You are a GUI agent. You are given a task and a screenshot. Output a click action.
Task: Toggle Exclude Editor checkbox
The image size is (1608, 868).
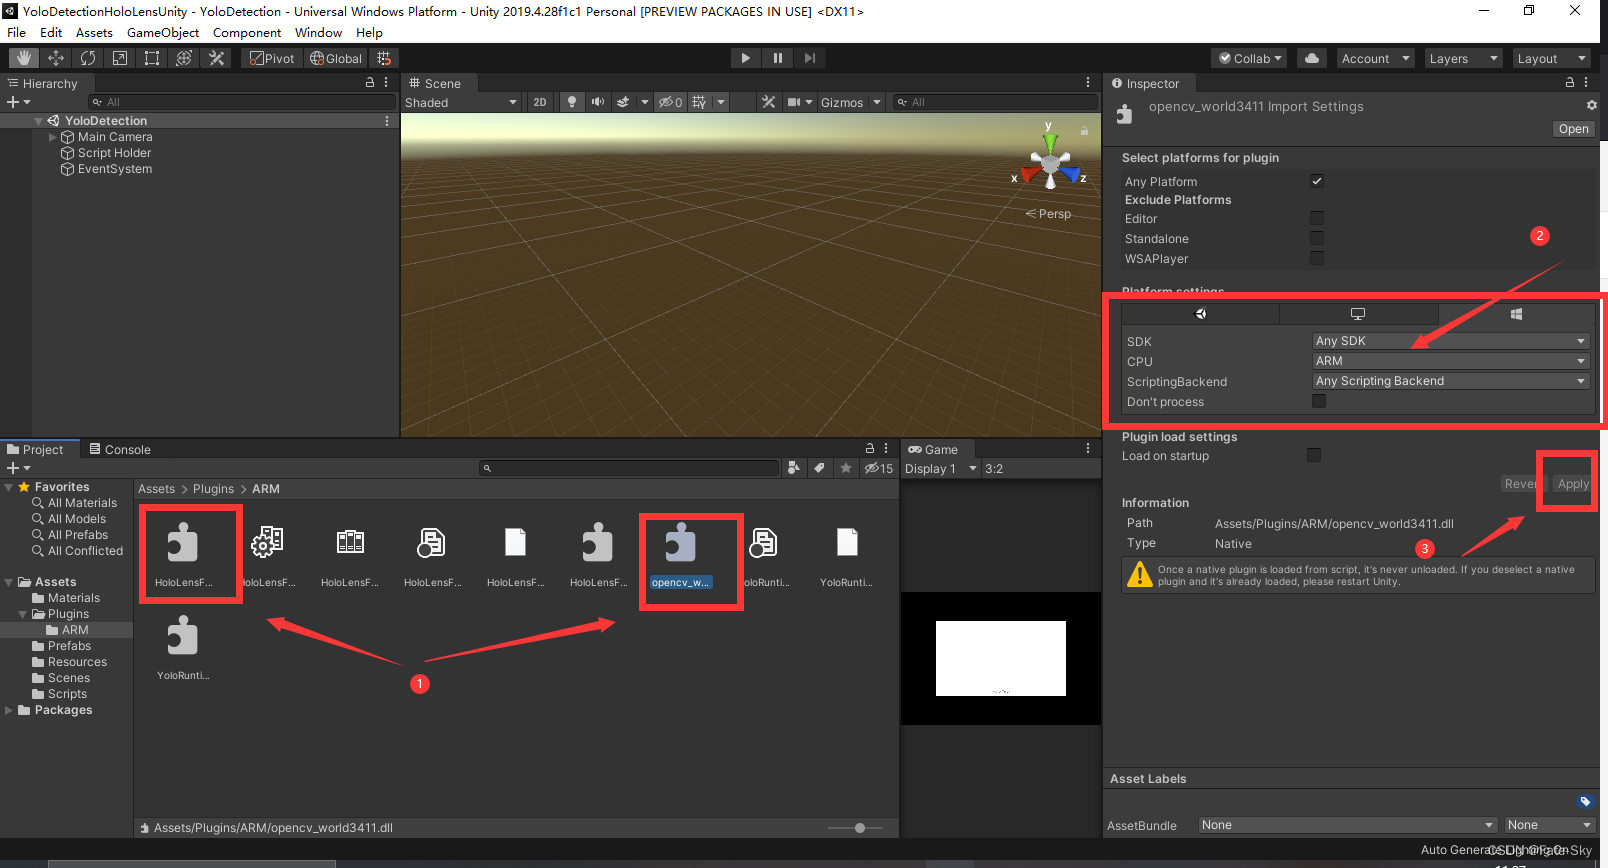coord(1317,218)
